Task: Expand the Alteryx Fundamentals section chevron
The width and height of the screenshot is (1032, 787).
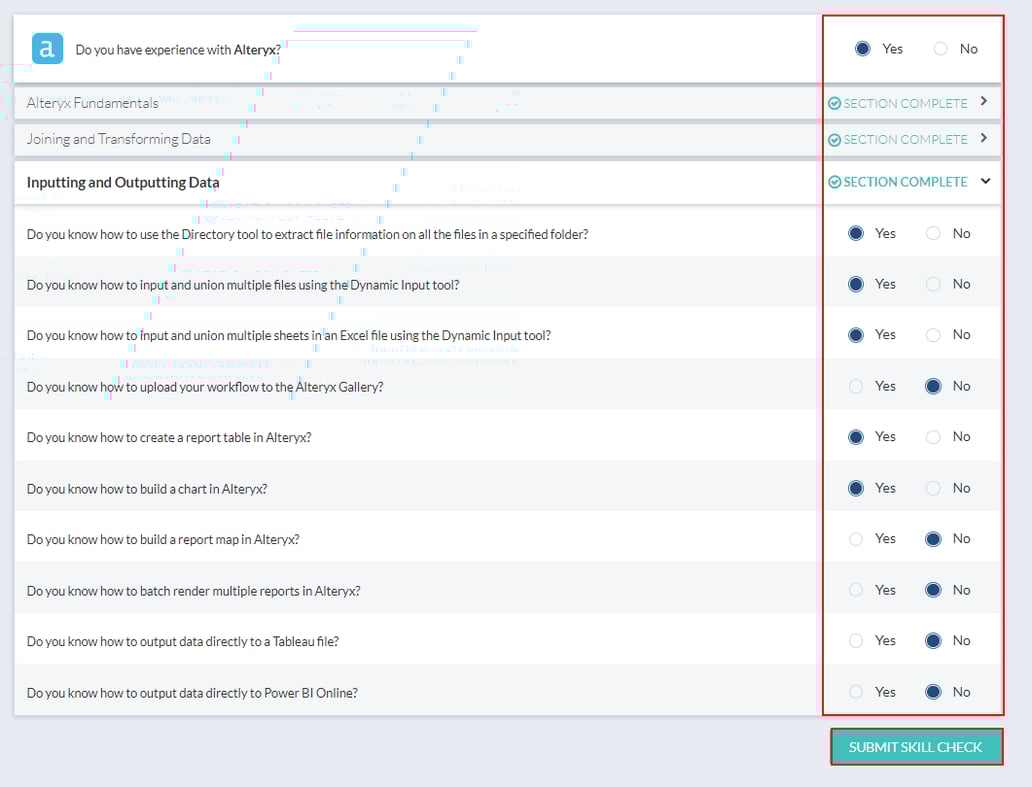Action: tap(984, 102)
